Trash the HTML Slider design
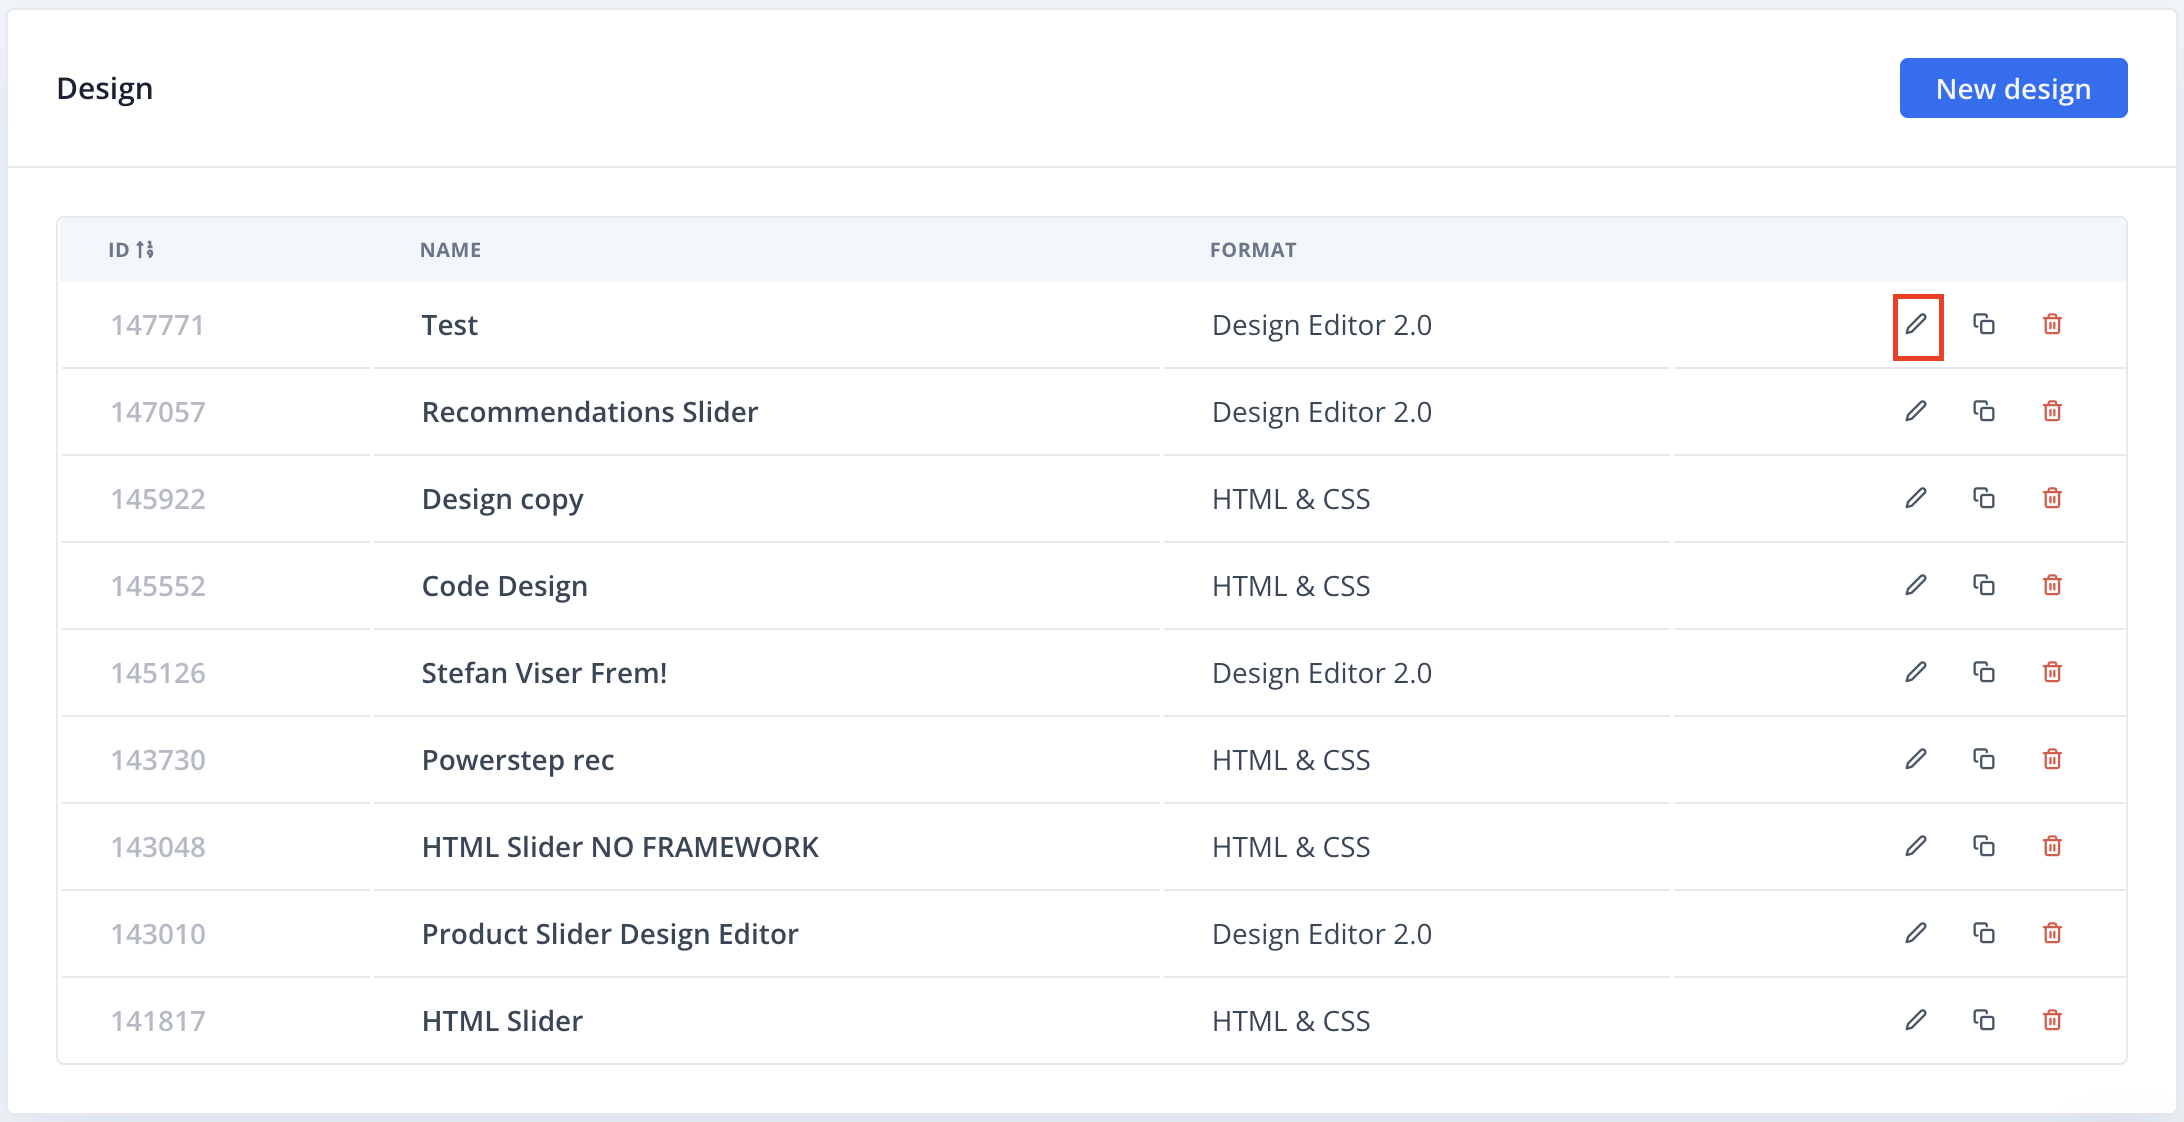 pos(2052,1020)
